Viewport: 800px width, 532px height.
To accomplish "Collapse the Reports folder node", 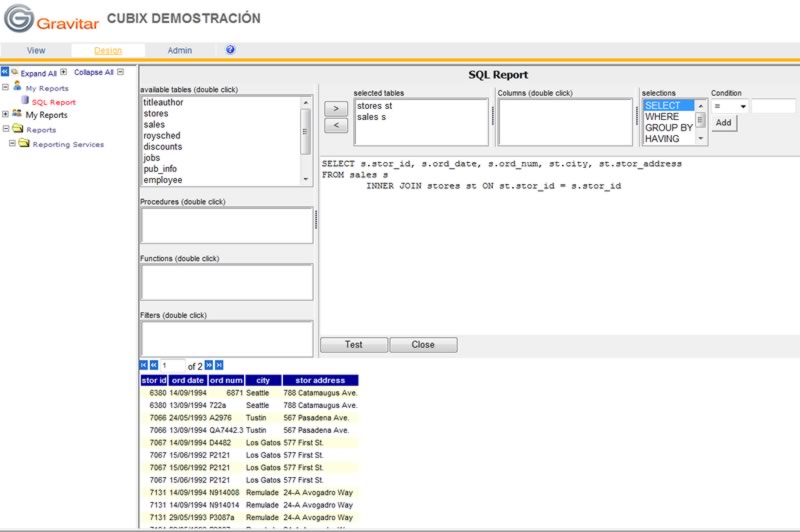I will click(6, 129).
